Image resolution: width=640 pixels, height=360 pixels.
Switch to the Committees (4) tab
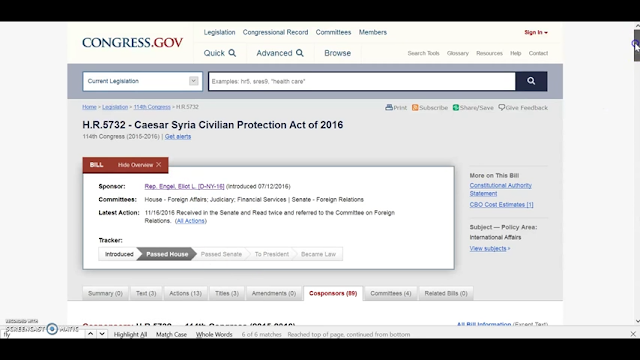tap(391, 293)
